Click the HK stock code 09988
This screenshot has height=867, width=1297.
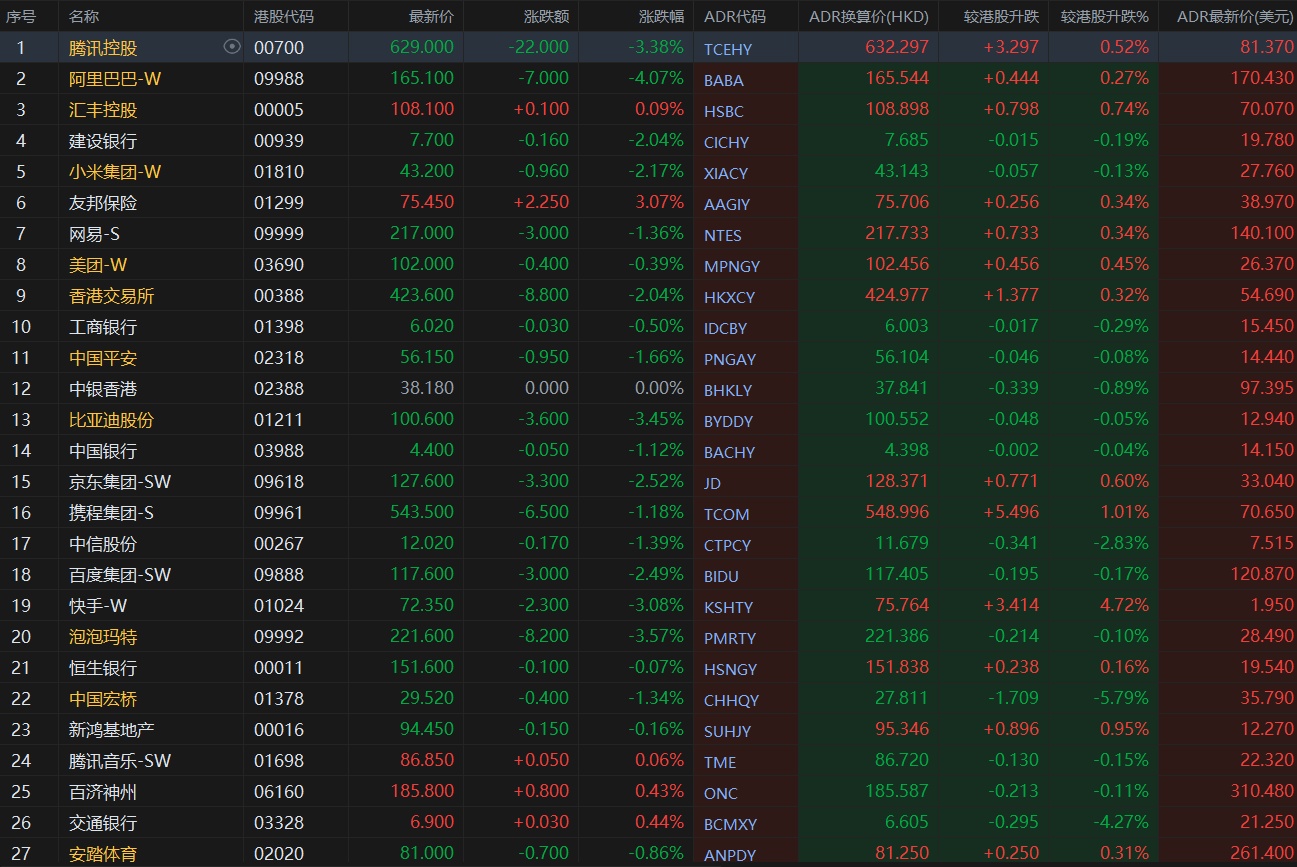click(x=279, y=78)
